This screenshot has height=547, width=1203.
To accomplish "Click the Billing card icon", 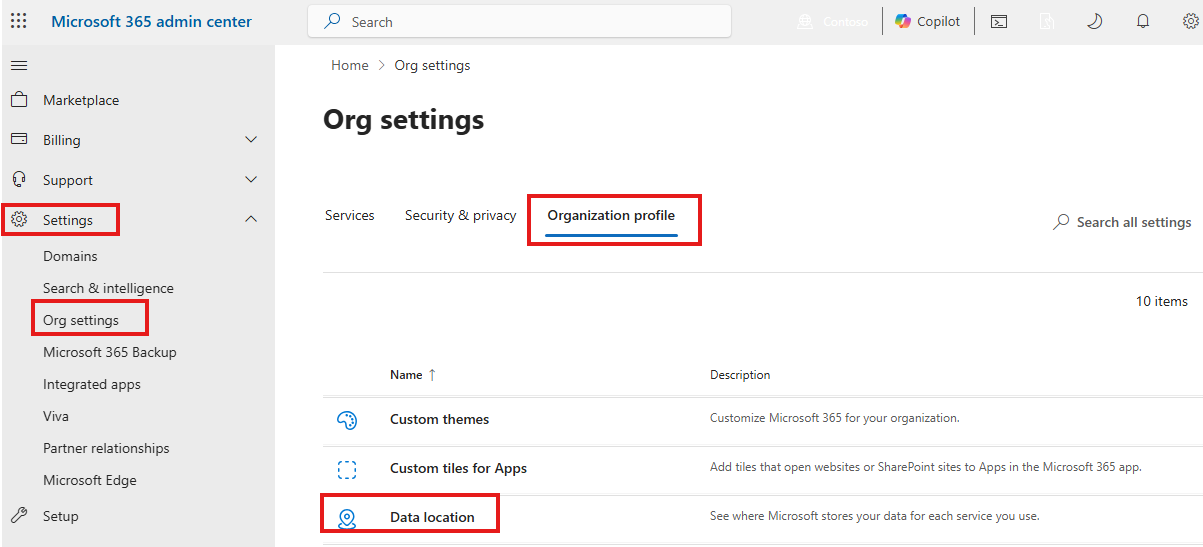I will click(x=19, y=140).
